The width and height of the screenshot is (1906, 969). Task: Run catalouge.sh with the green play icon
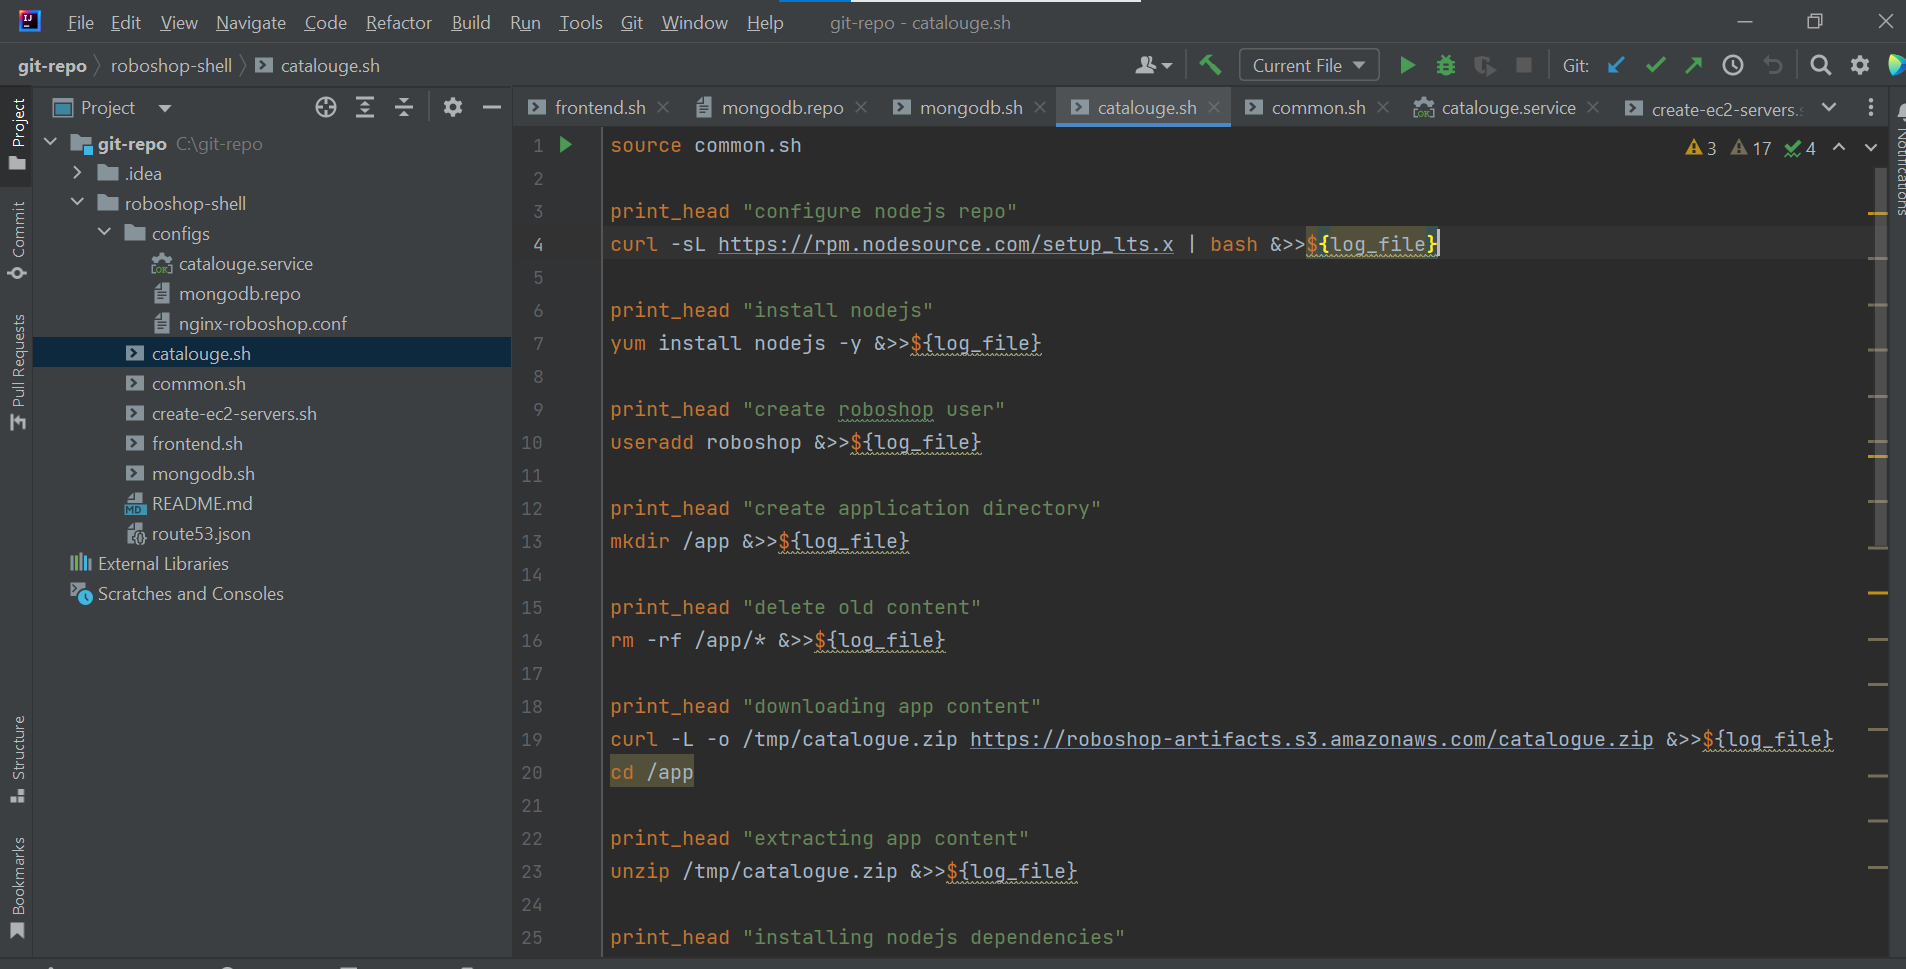click(1407, 65)
